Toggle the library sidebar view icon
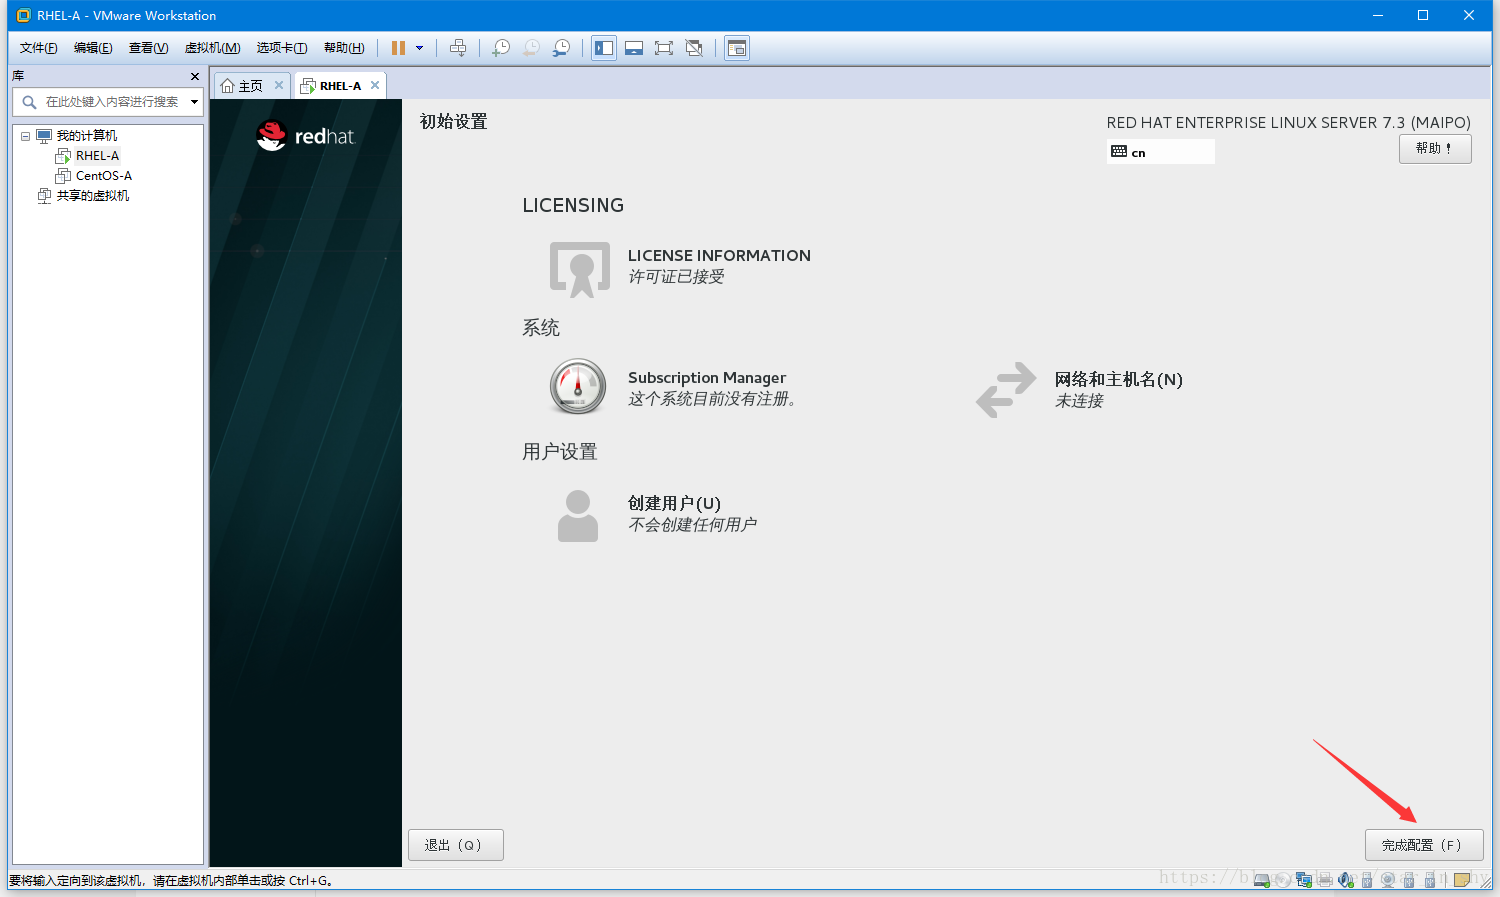 [604, 48]
